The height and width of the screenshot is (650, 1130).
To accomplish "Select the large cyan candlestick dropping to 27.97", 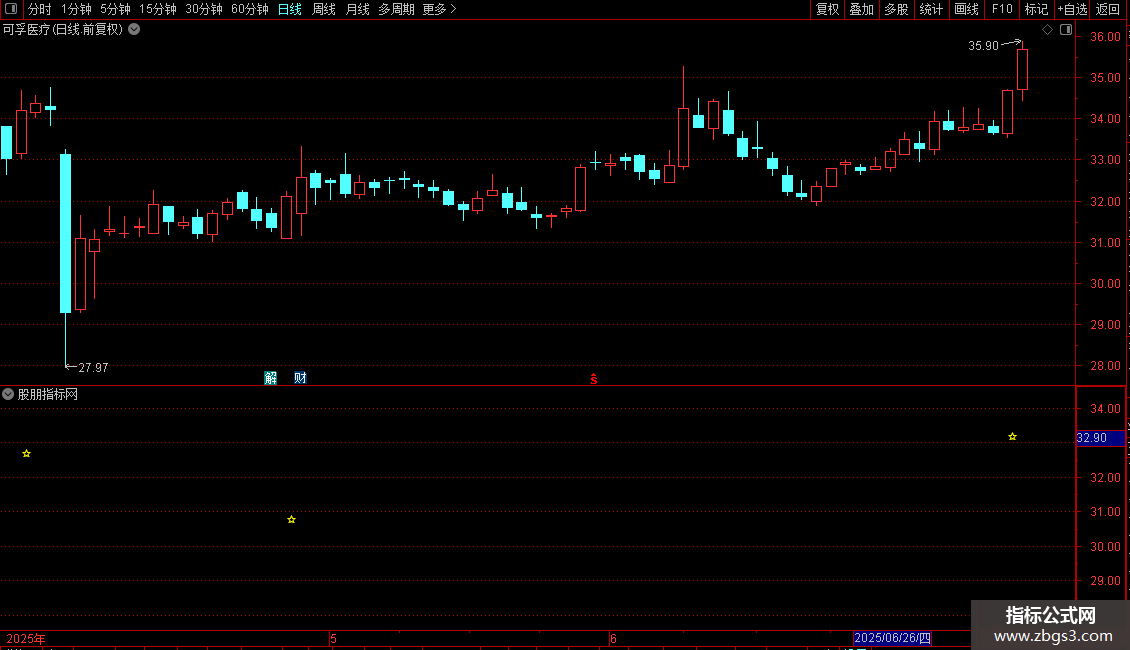I will (66, 233).
